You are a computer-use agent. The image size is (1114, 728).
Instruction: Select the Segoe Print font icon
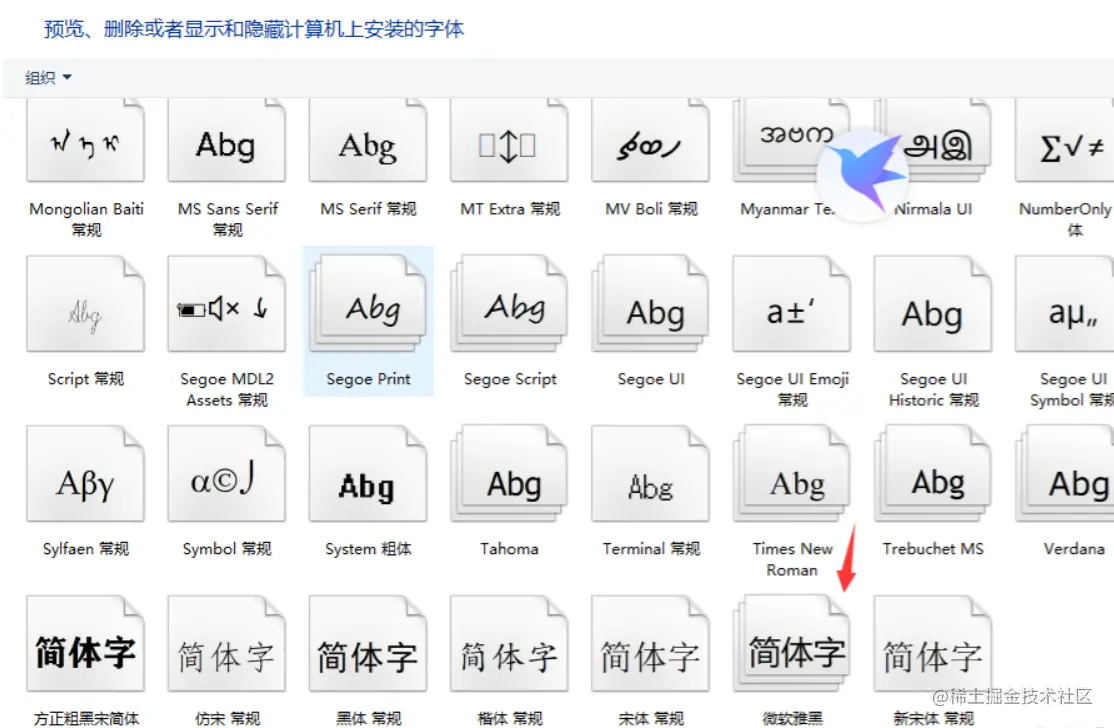tap(368, 304)
